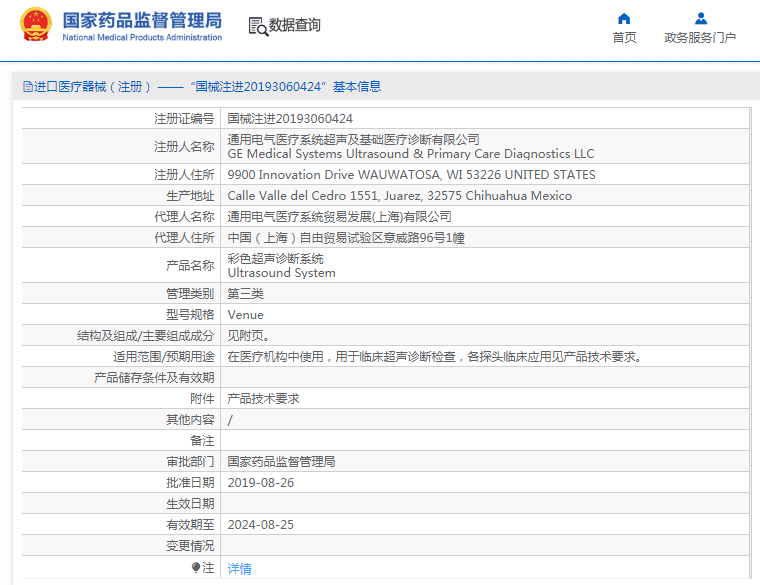Image resolution: width=760 pixels, height=585 pixels.
Task: Click the slash value in 其他内容 row
Action: pyautogui.click(x=230, y=420)
